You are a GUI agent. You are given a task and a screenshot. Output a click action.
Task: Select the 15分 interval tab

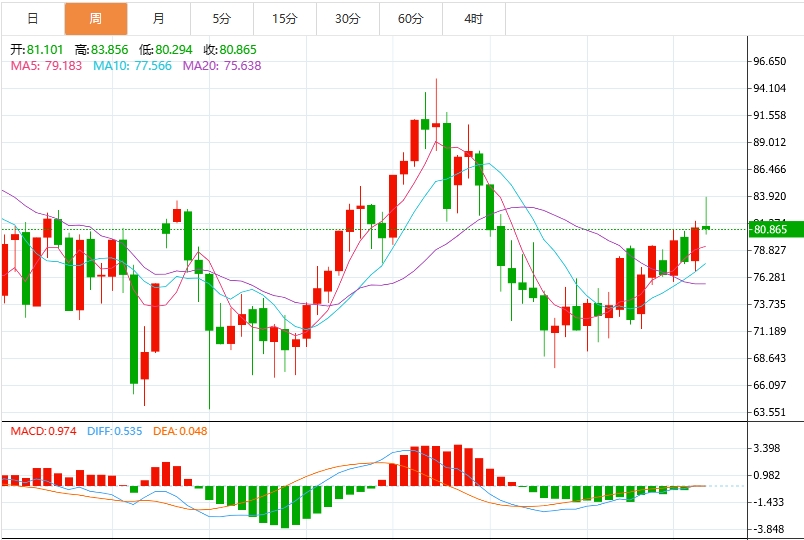[x=285, y=19]
